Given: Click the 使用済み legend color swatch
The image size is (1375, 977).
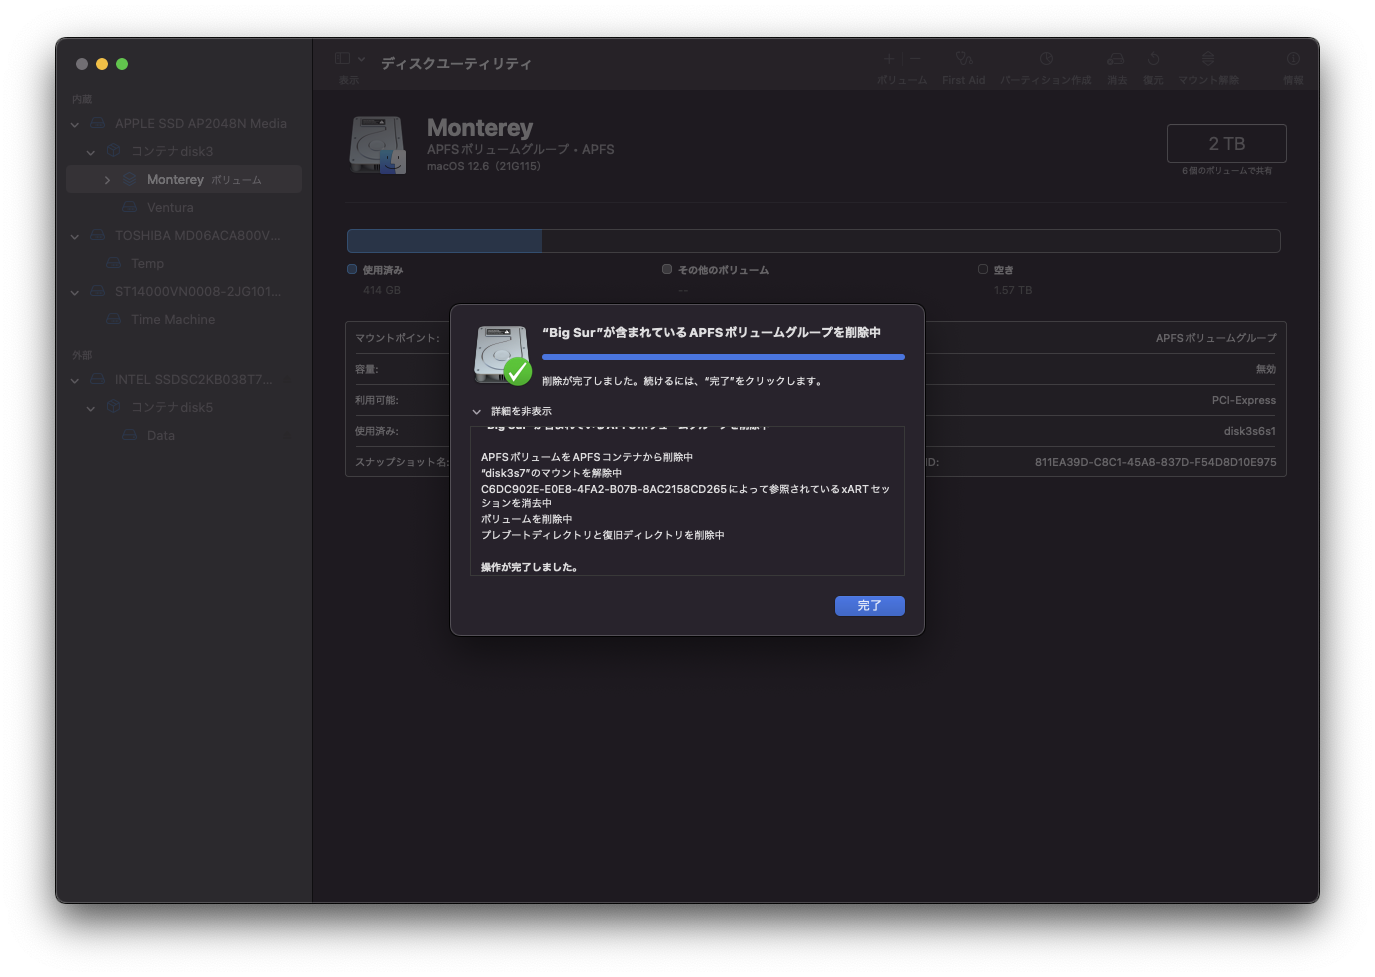Looking at the screenshot, I should tap(352, 269).
